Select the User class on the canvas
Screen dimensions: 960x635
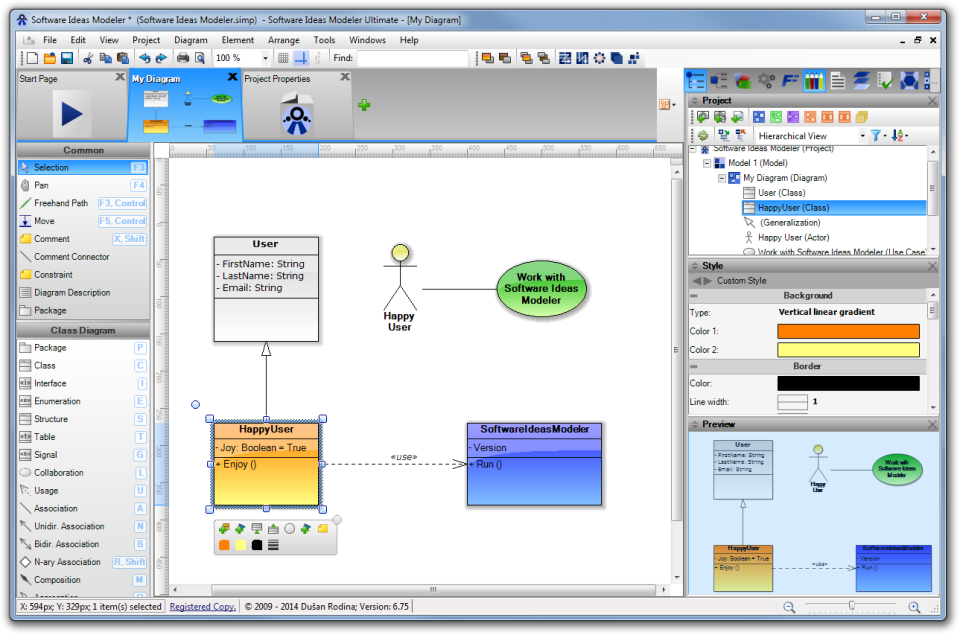tap(266, 289)
